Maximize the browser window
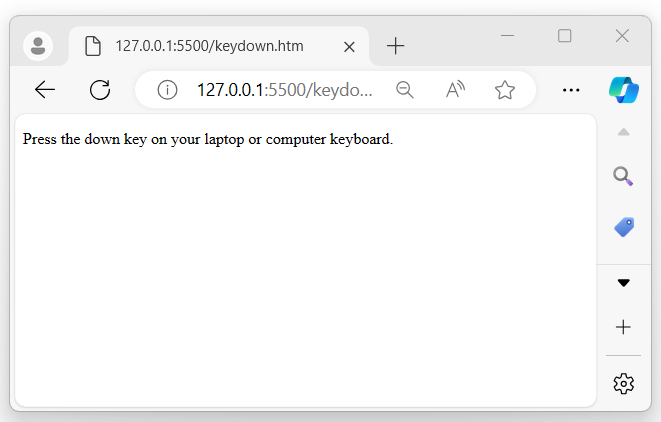The width and height of the screenshot is (661, 422). [565, 36]
